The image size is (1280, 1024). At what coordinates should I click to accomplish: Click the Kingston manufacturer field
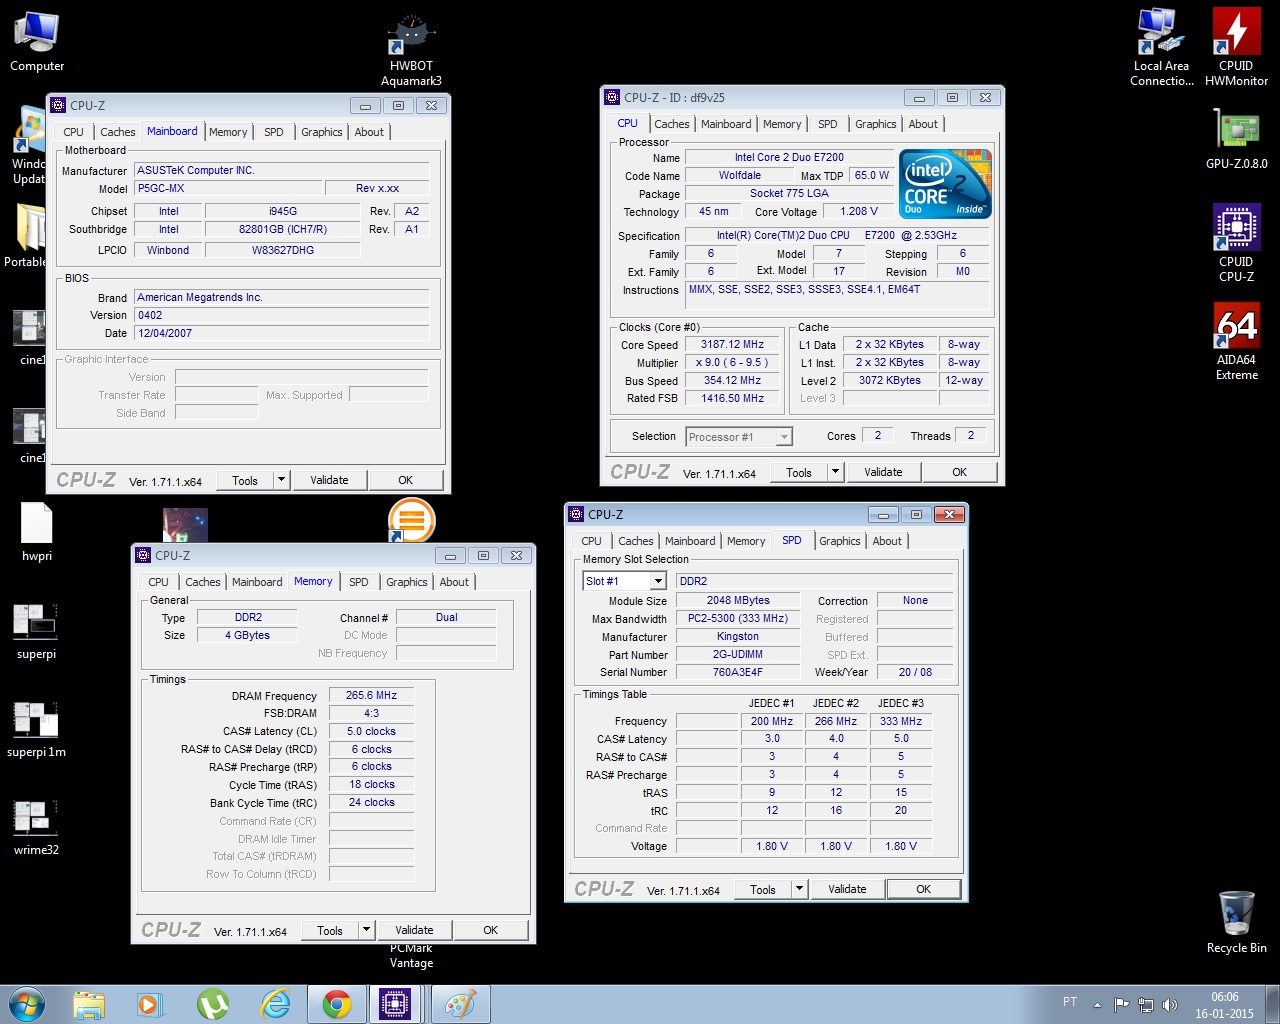point(738,636)
